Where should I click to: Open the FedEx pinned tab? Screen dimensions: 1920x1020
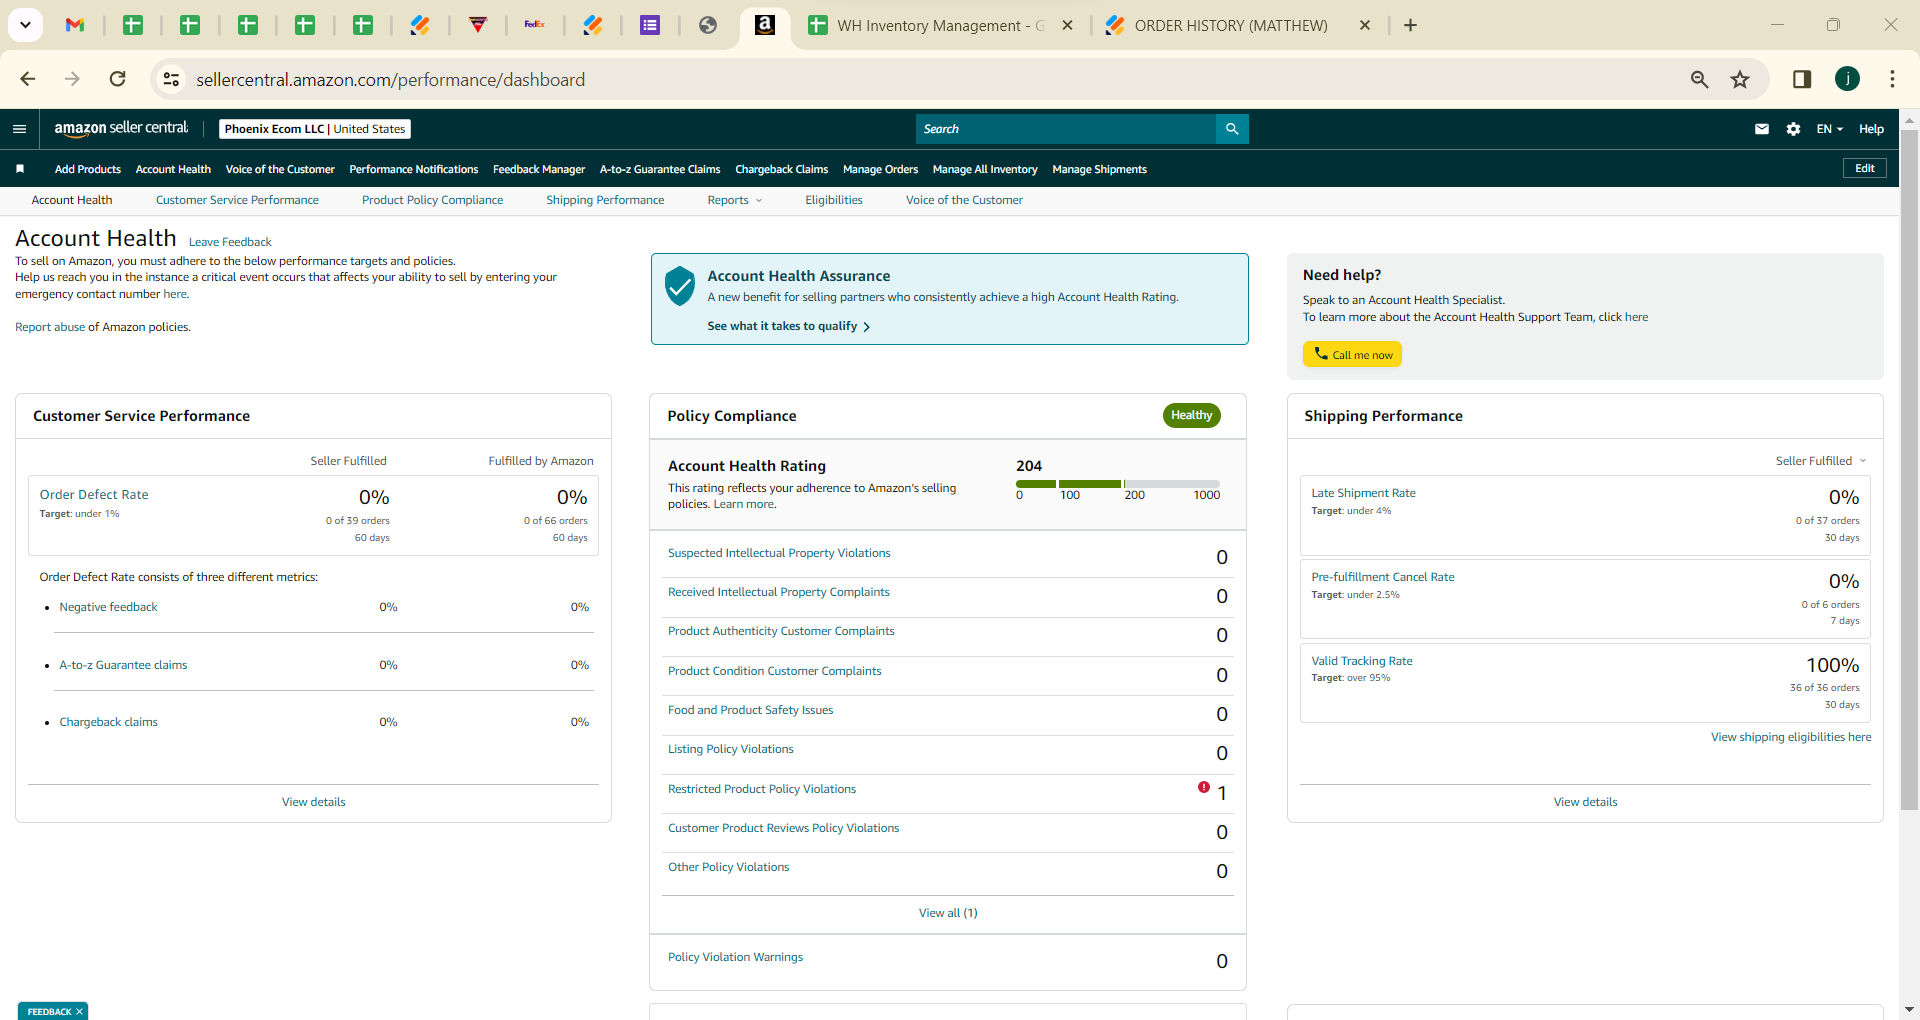point(535,25)
